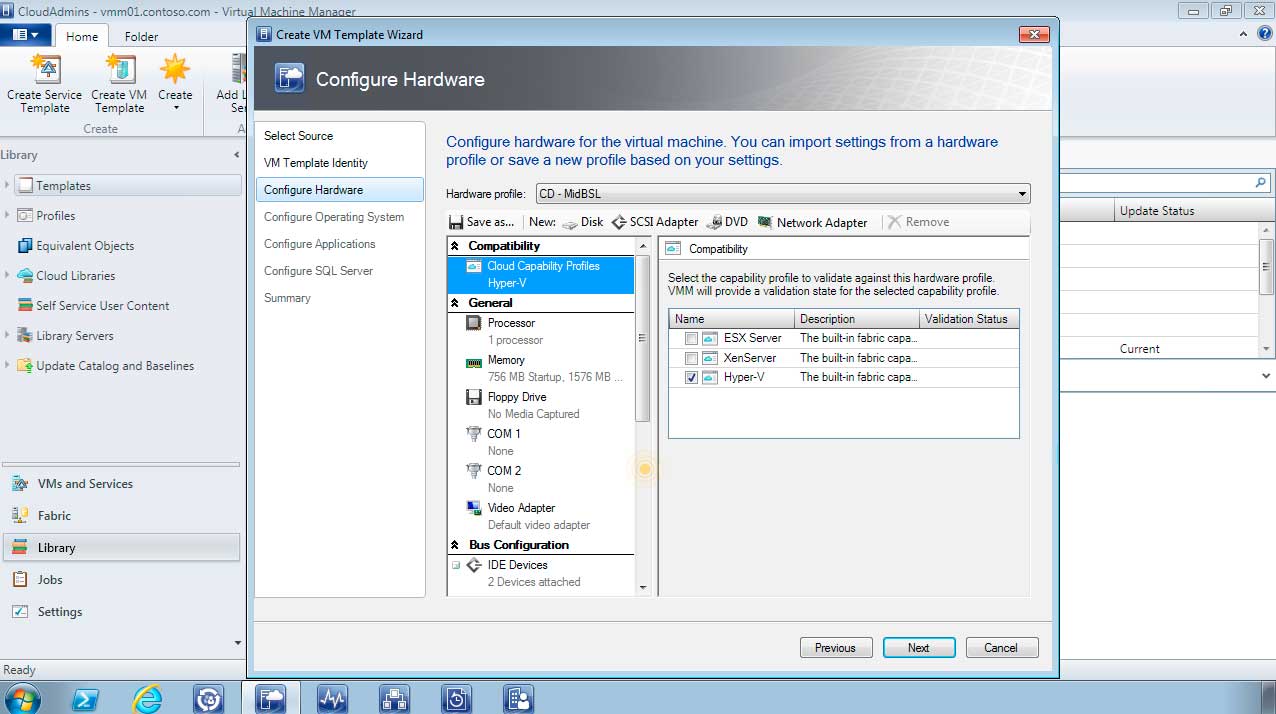Viewport: 1276px width, 714px height.
Task: Click the Create VM Template ribbon icon
Action: (x=119, y=84)
